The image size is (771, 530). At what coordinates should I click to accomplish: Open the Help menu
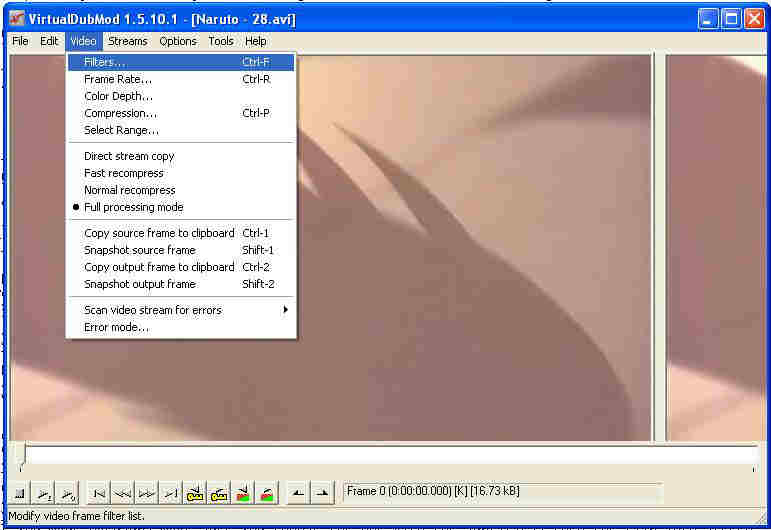(x=256, y=41)
